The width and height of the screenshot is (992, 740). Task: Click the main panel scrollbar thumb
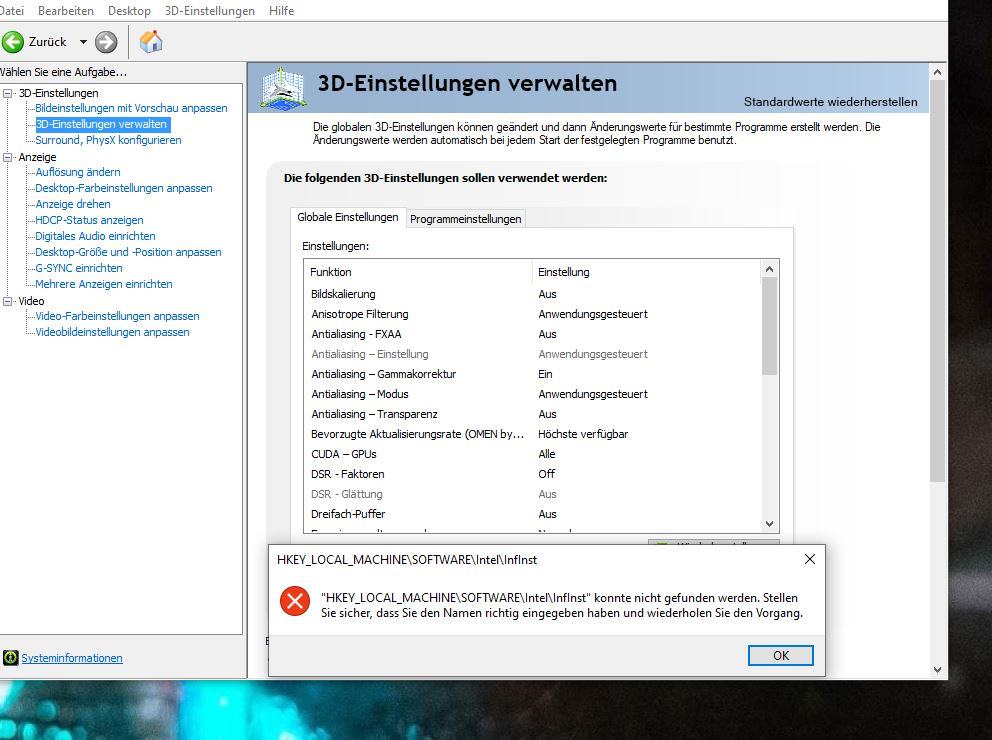point(938,281)
